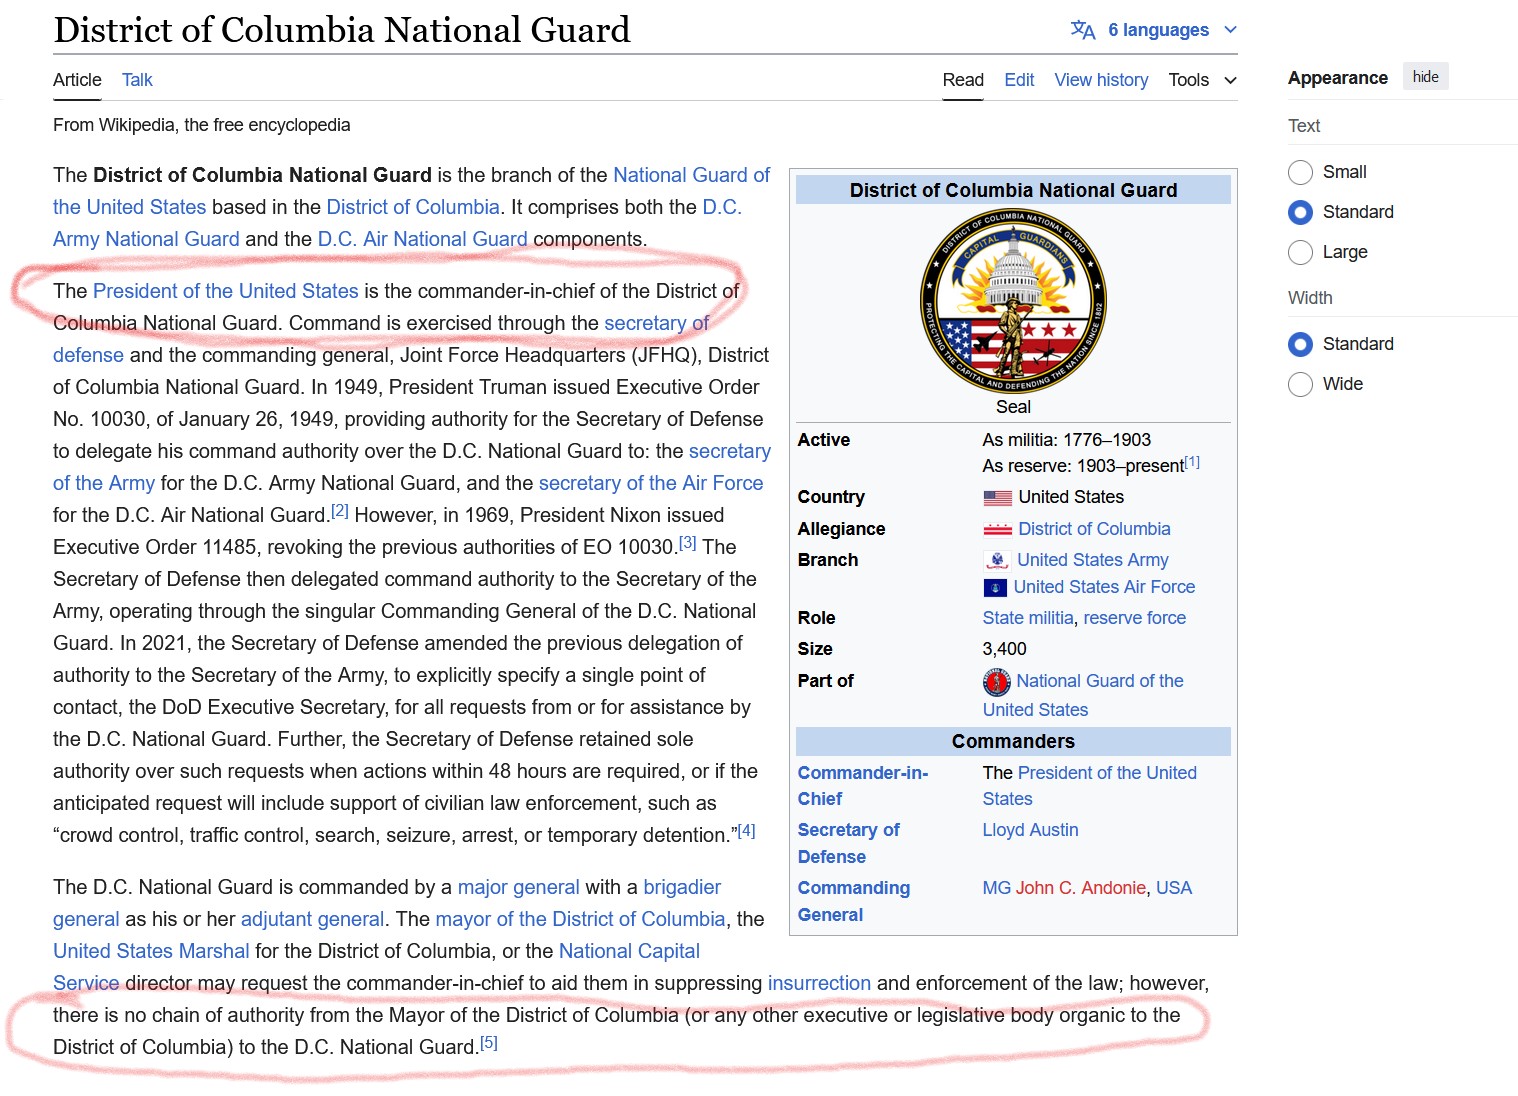Open D.C. Air National Guard link
Image resolution: width=1518 pixels, height=1096 pixels.
click(x=422, y=239)
